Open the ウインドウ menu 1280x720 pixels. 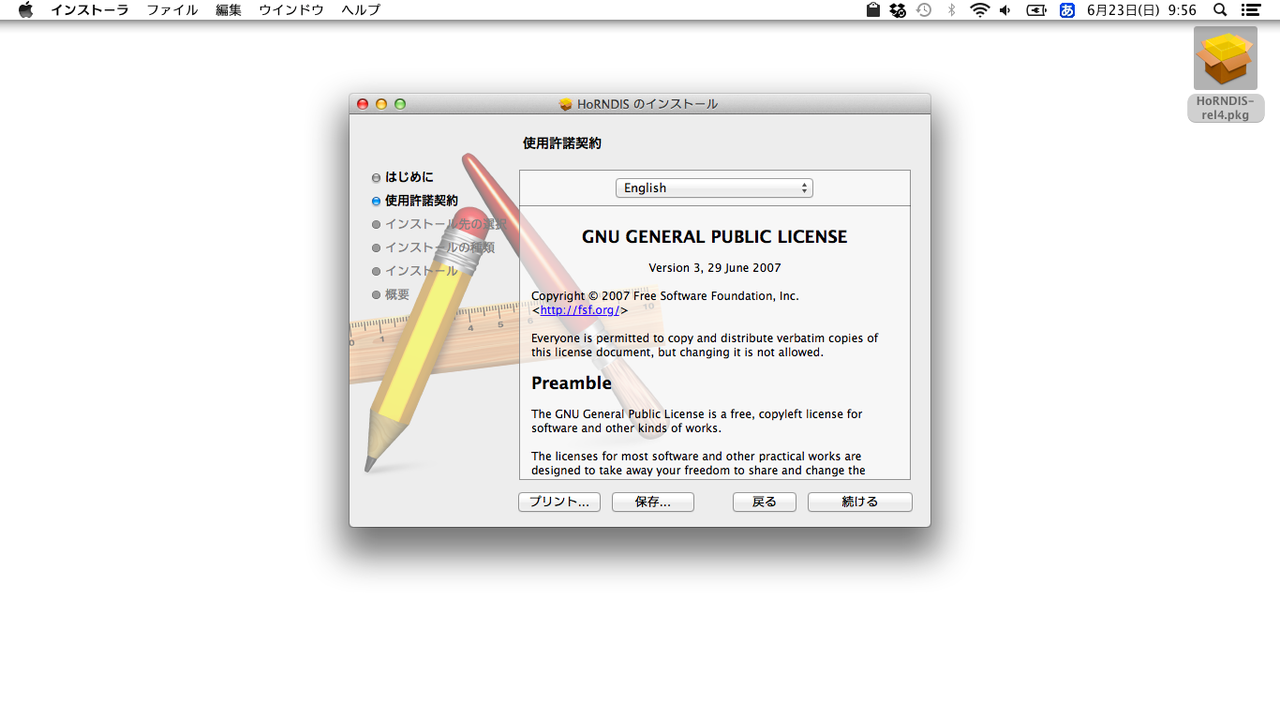[291, 10]
